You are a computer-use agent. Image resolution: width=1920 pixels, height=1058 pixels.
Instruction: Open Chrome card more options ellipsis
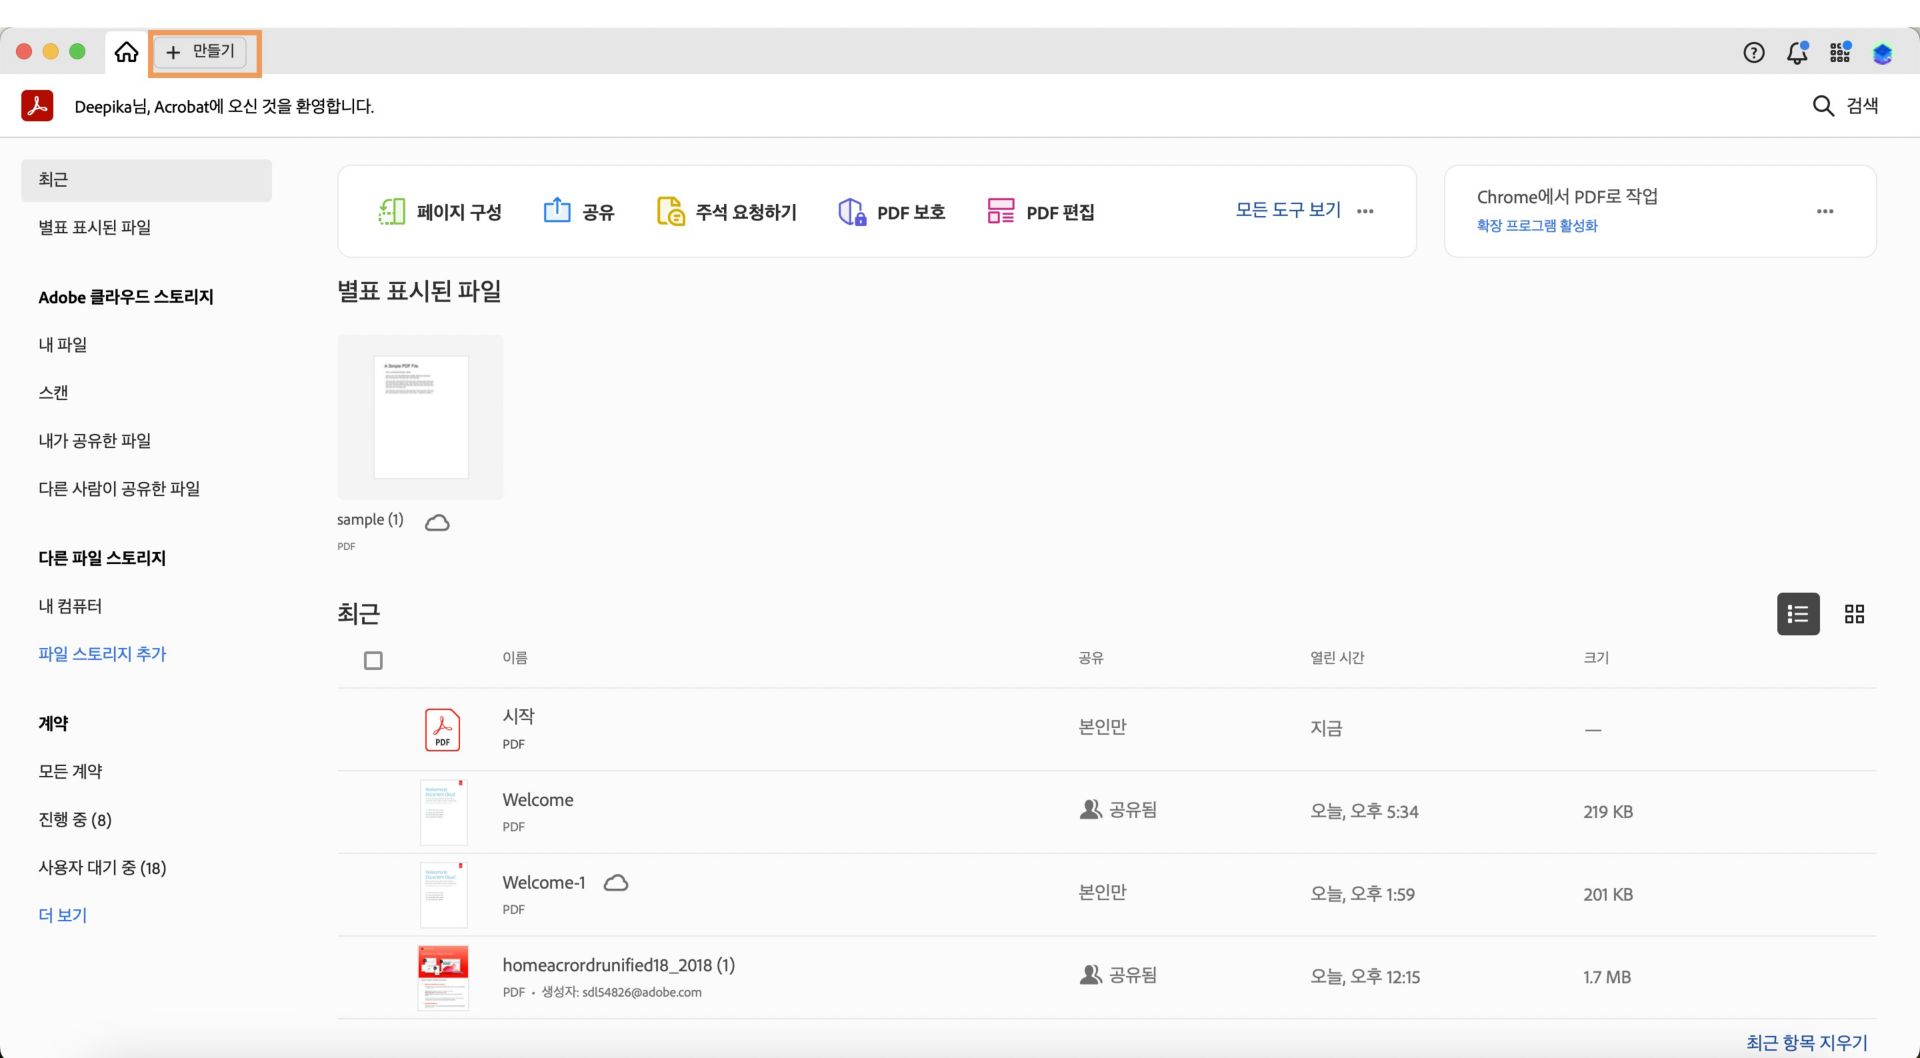(1825, 211)
